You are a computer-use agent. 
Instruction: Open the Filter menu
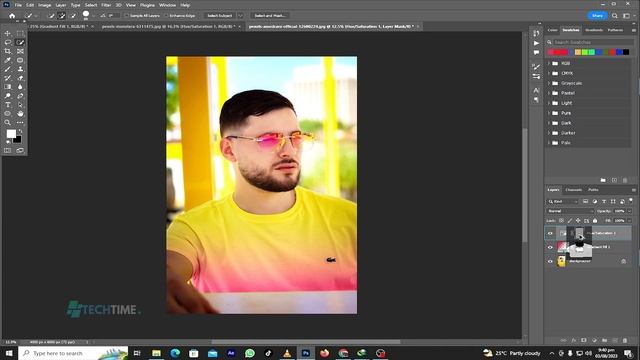tap(106, 5)
